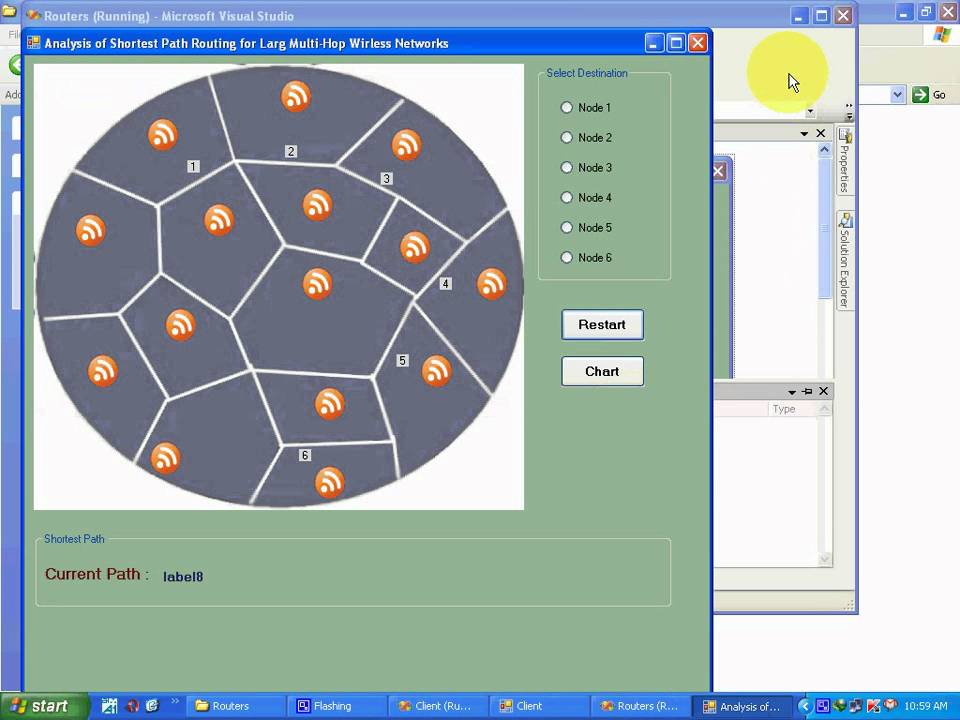Minimize the Analysis of Shortest Path window
This screenshot has height=720, width=960.
654,43
